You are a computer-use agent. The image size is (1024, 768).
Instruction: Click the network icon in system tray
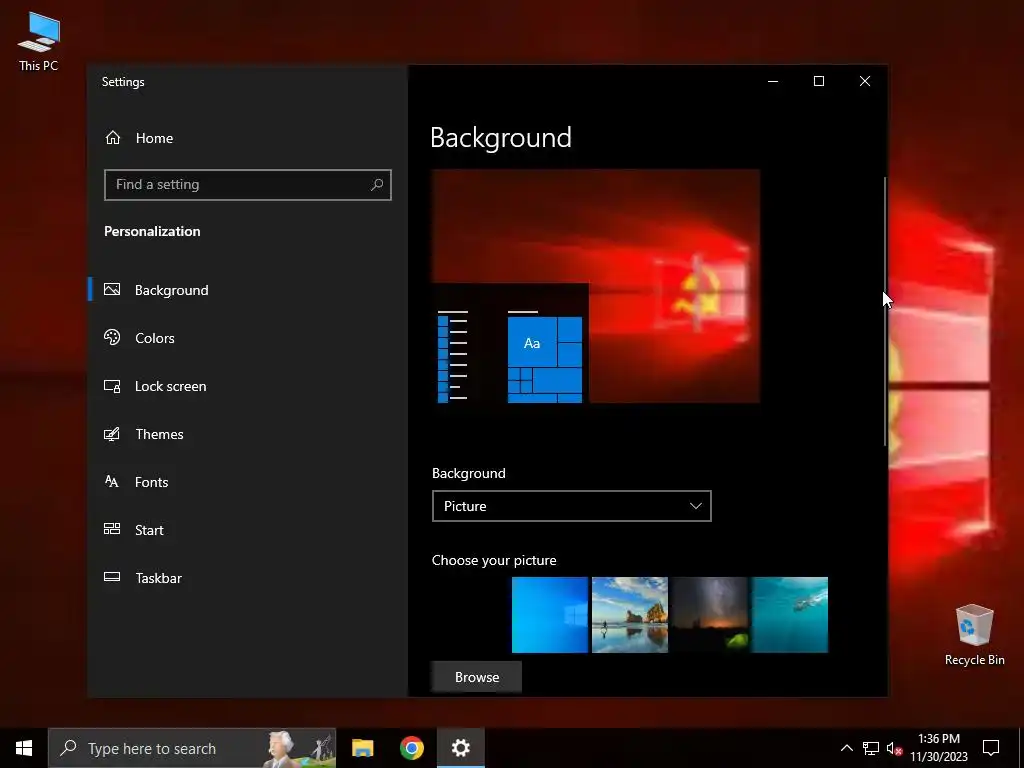click(x=871, y=748)
